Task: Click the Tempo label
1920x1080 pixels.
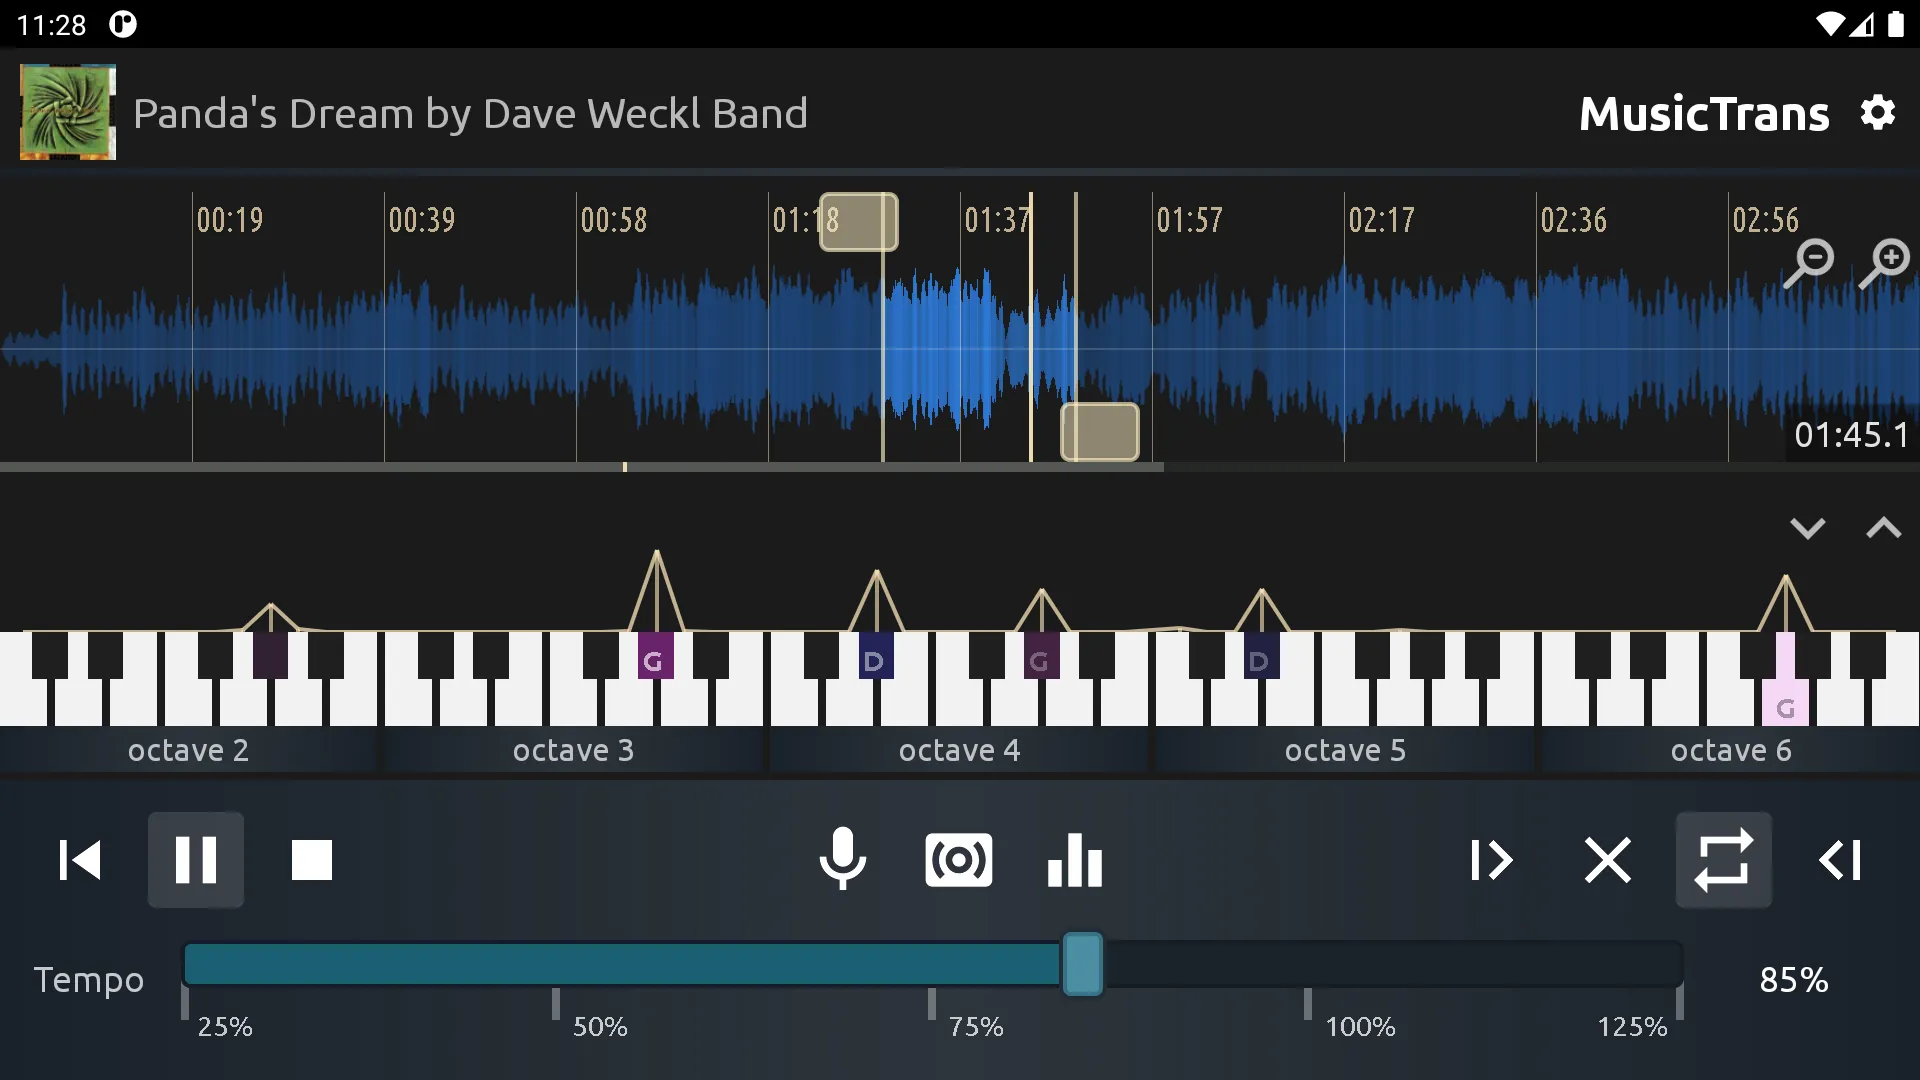Action: tap(89, 980)
